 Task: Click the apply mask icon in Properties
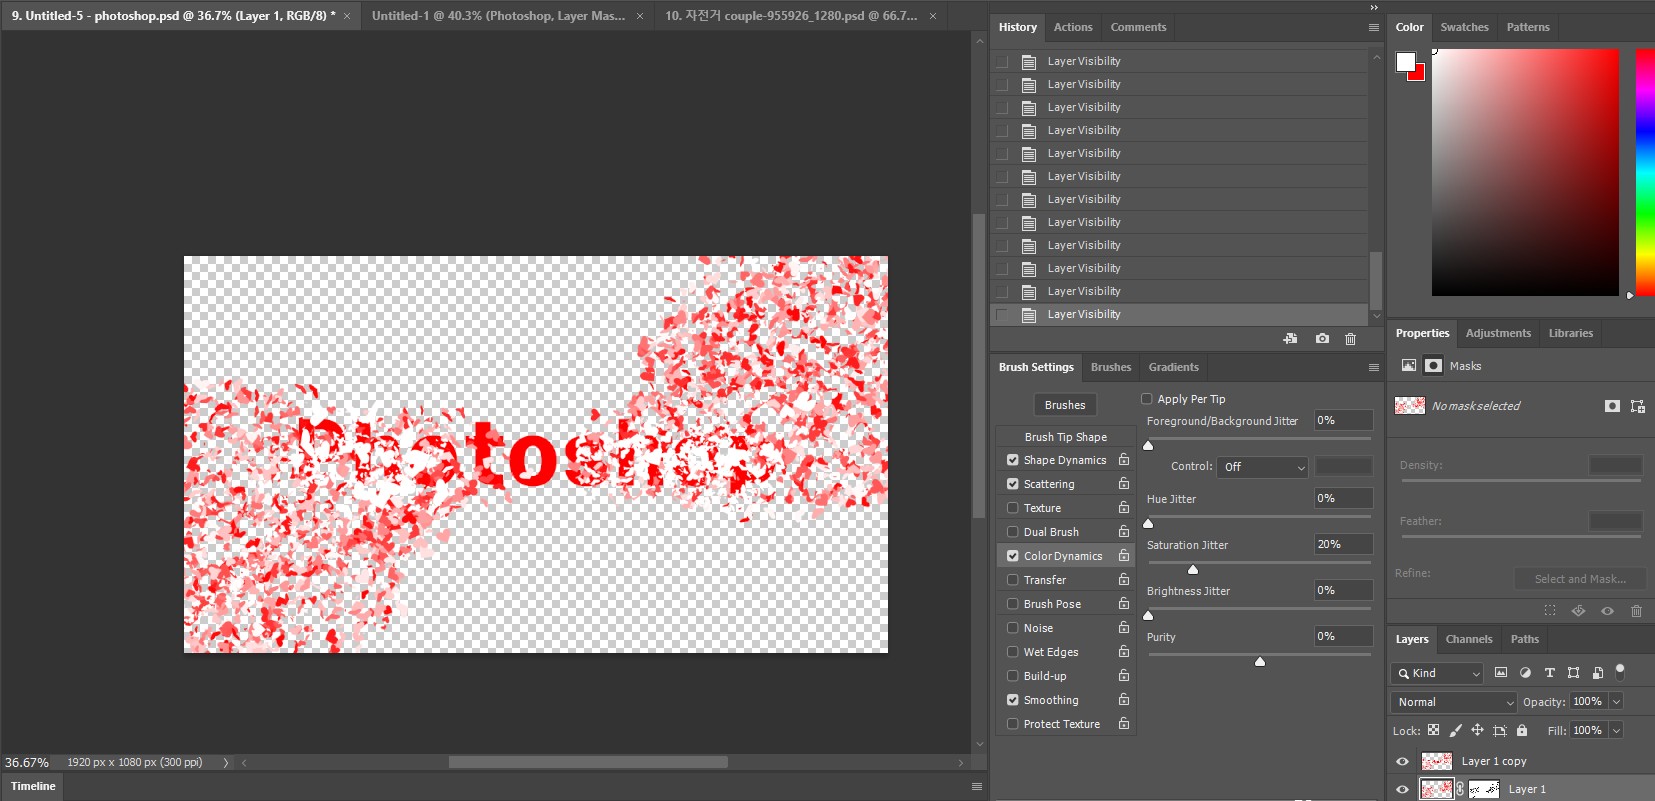tap(1578, 611)
